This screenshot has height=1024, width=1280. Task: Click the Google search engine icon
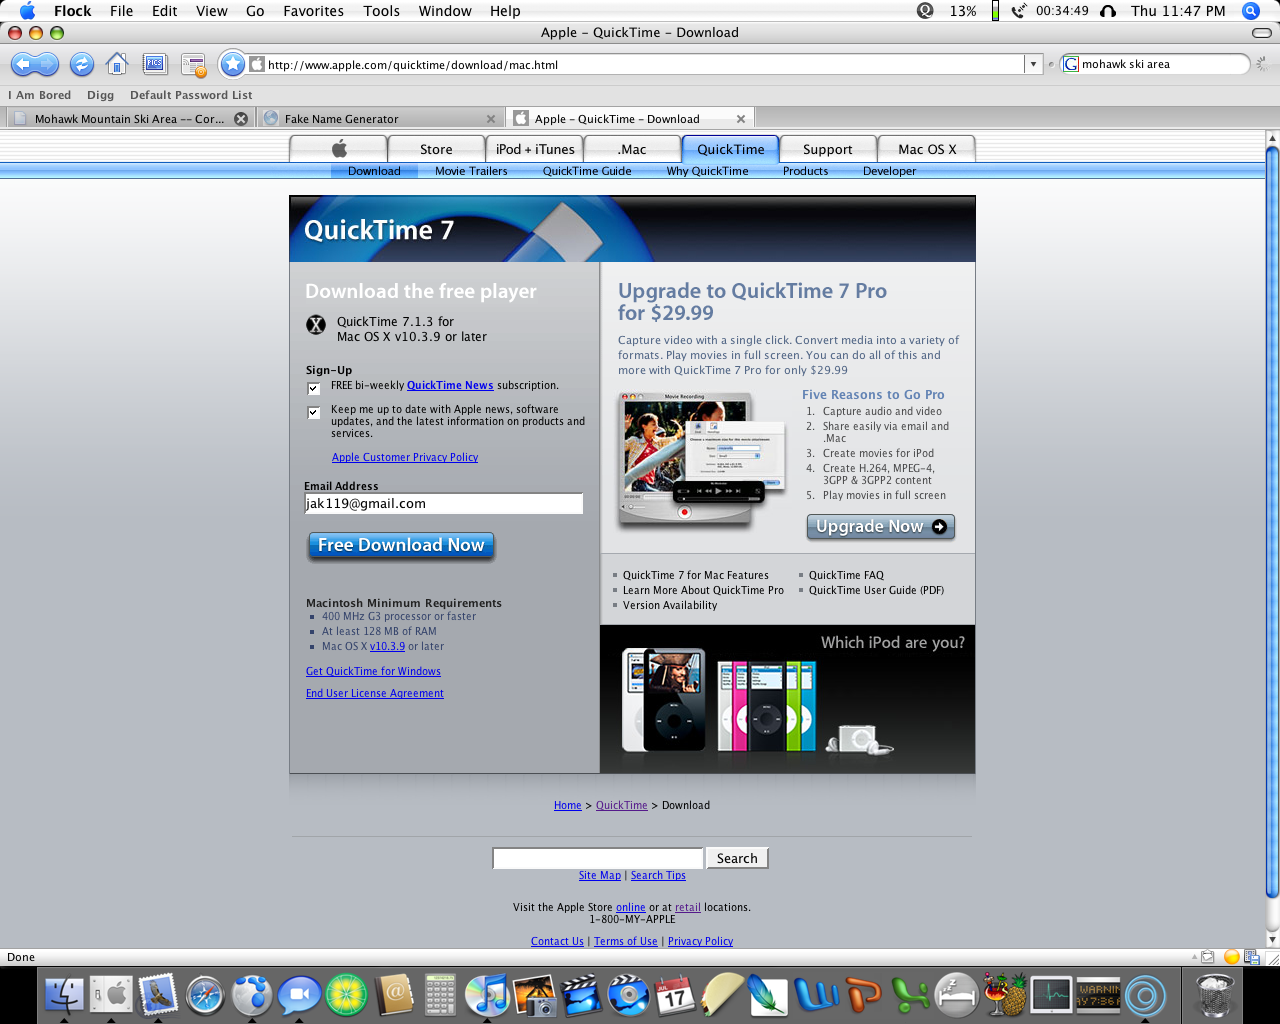pos(1071,64)
